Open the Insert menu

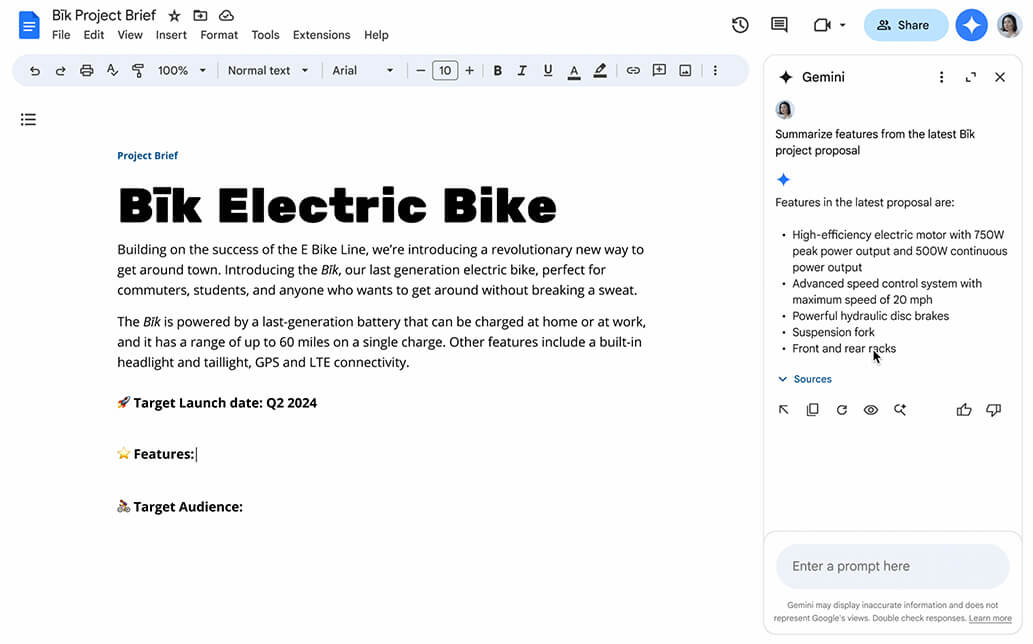pyautogui.click(x=171, y=35)
